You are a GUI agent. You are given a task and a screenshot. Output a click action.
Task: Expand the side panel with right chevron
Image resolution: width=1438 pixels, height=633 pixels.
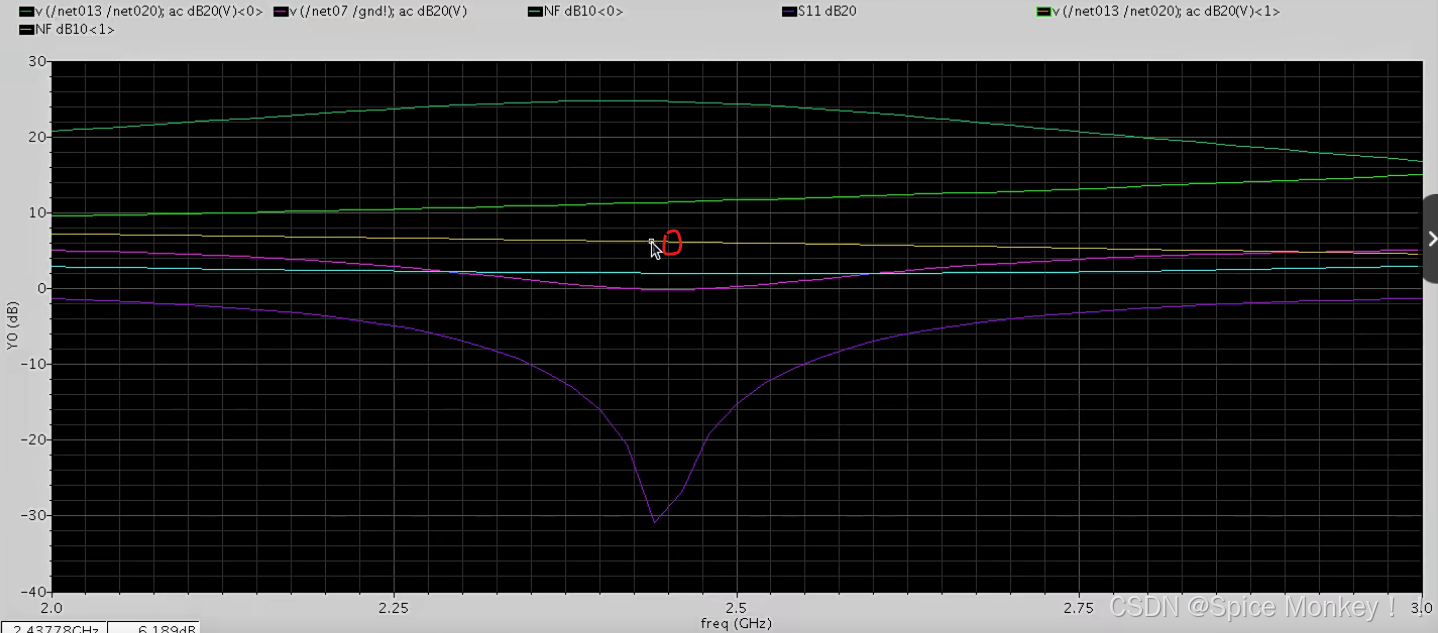click(1431, 239)
